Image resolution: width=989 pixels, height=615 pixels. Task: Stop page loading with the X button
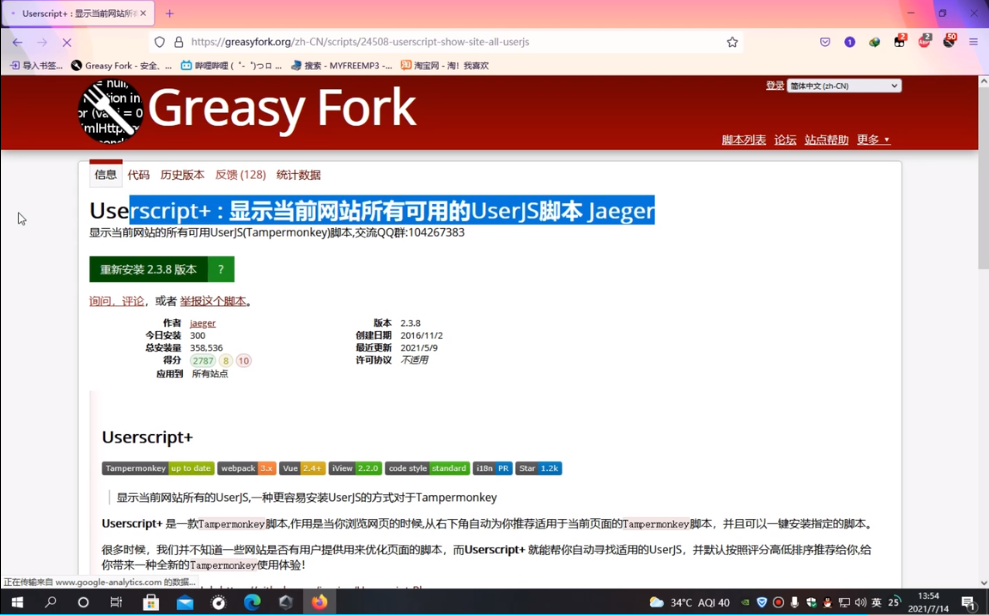point(67,42)
